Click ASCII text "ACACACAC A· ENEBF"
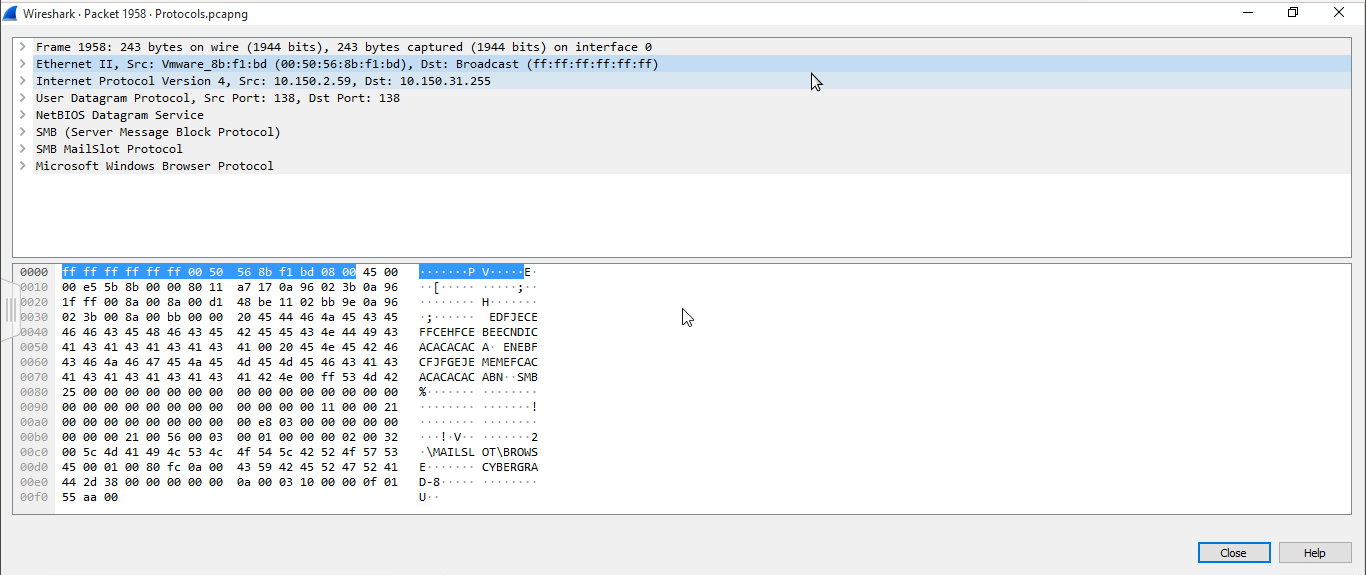The width and height of the screenshot is (1366, 575). (478, 347)
